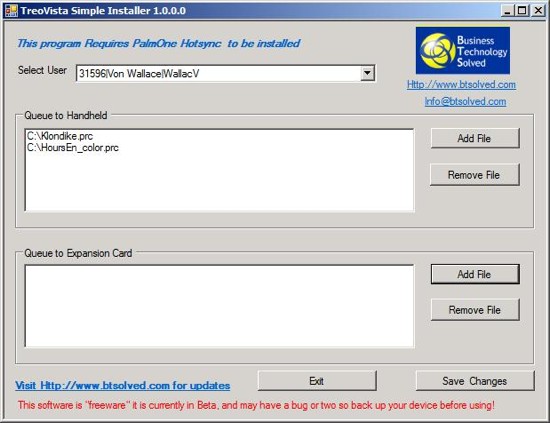Viewport: 550px width, 423px height.
Task: Click the Save Changes button
Action: point(475,381)
